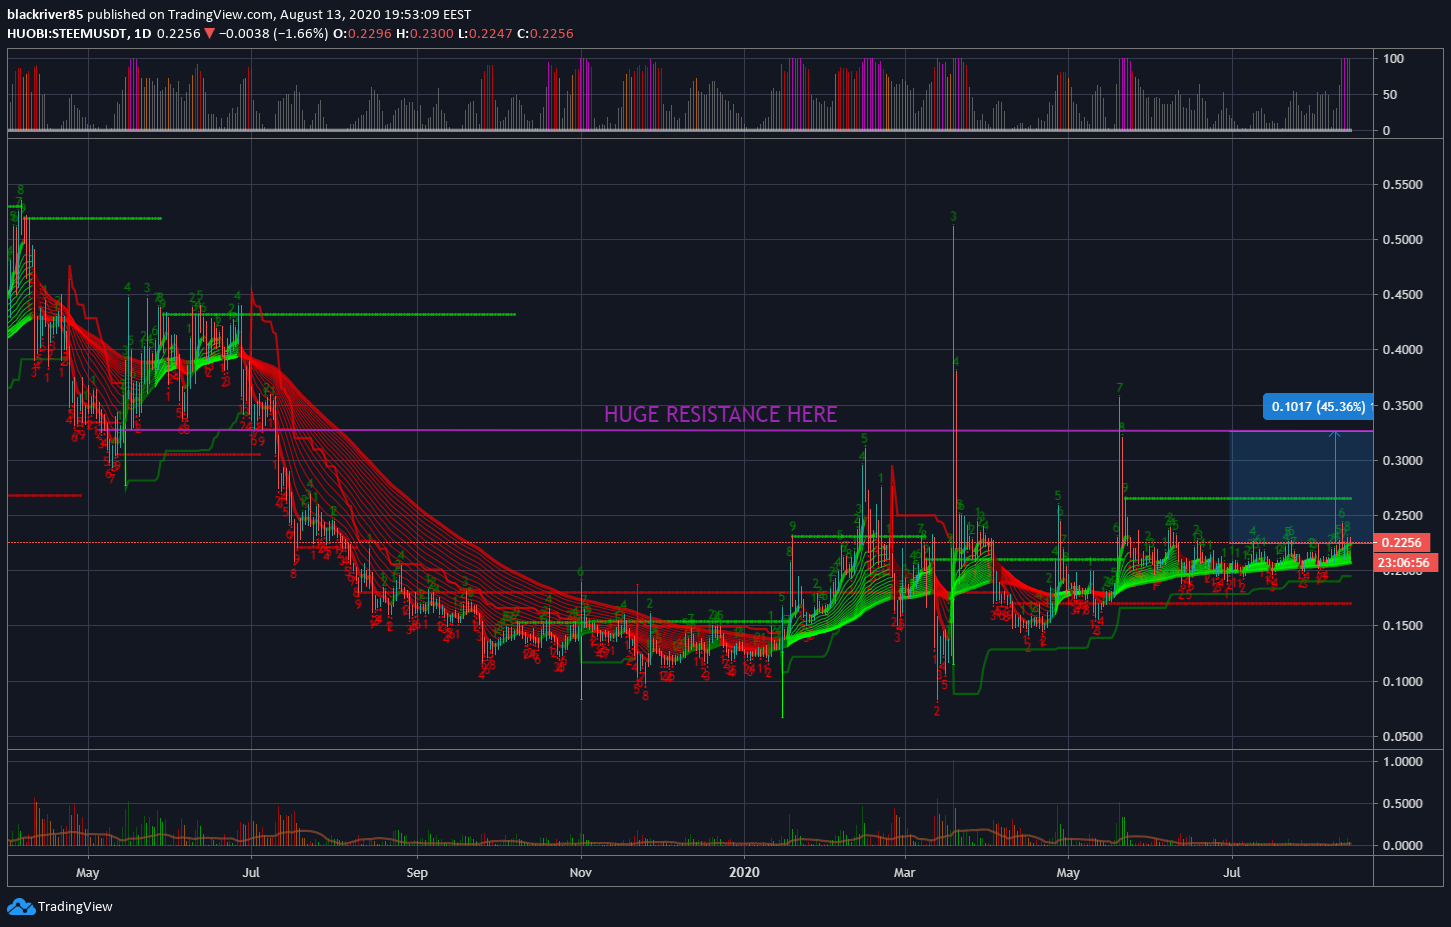This screenshot has height=927, width=1451.
Task: Click the Jul label at the right end
Action: pos(1232,873)
